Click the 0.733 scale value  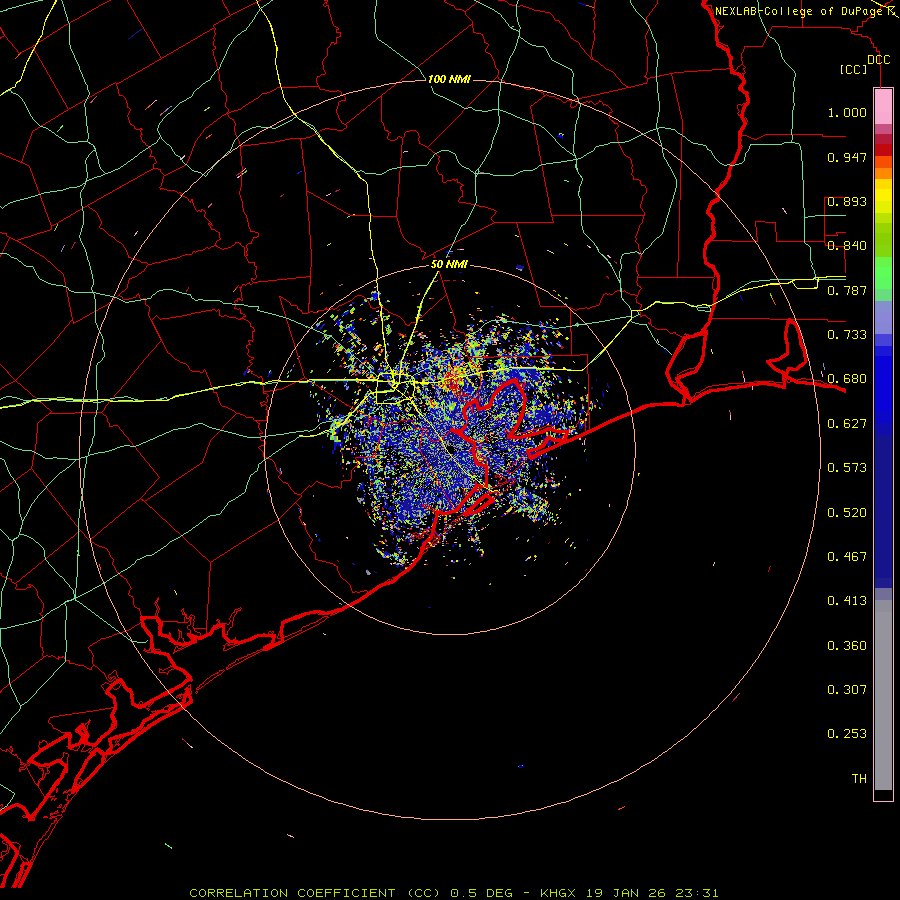(x=847, y=335)
